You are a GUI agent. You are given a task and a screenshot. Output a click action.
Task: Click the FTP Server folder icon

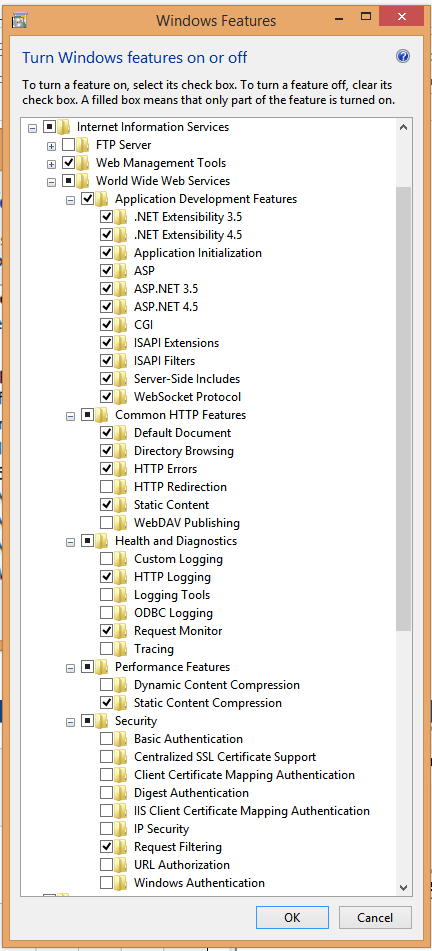pyautogui.click(x=84, y=145)
